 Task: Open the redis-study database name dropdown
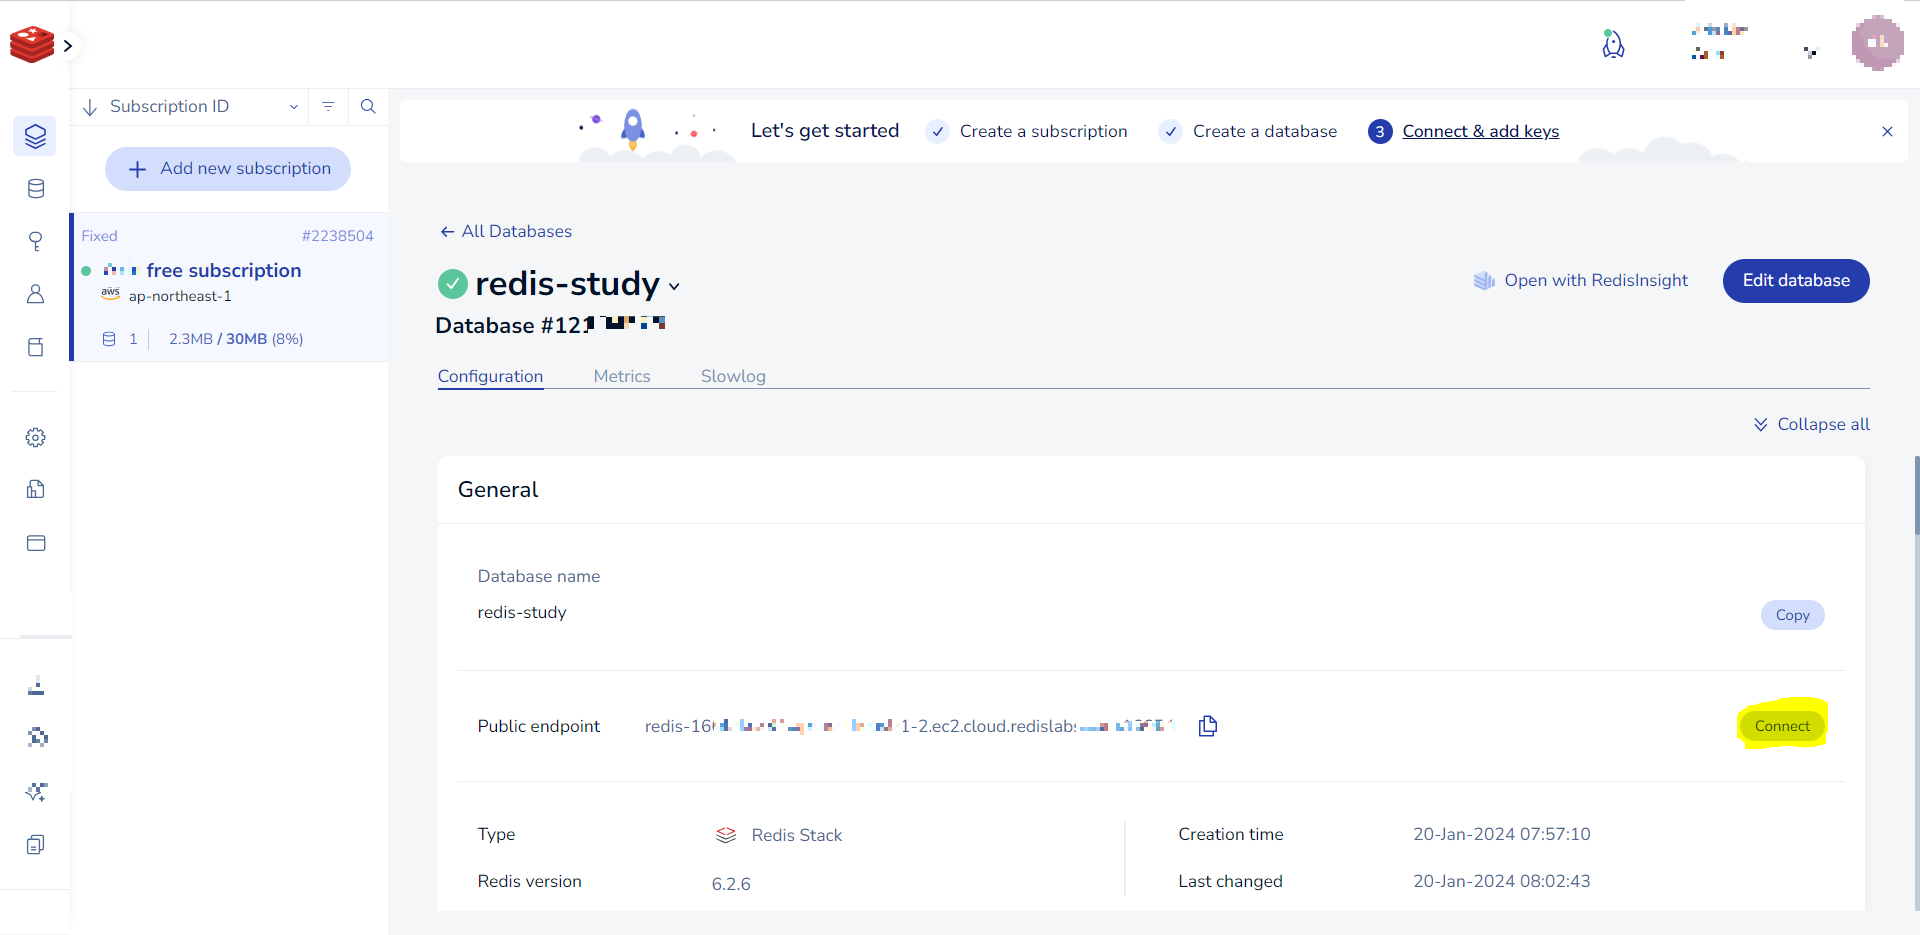click(674, 286)
